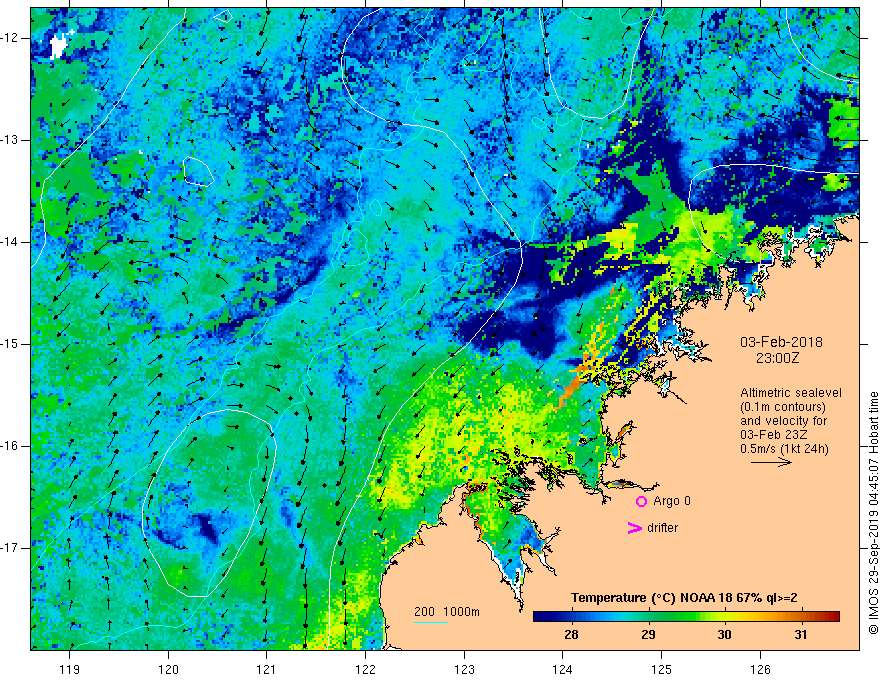Click latitude label -12 on left axis

click(x=10, y=38)
